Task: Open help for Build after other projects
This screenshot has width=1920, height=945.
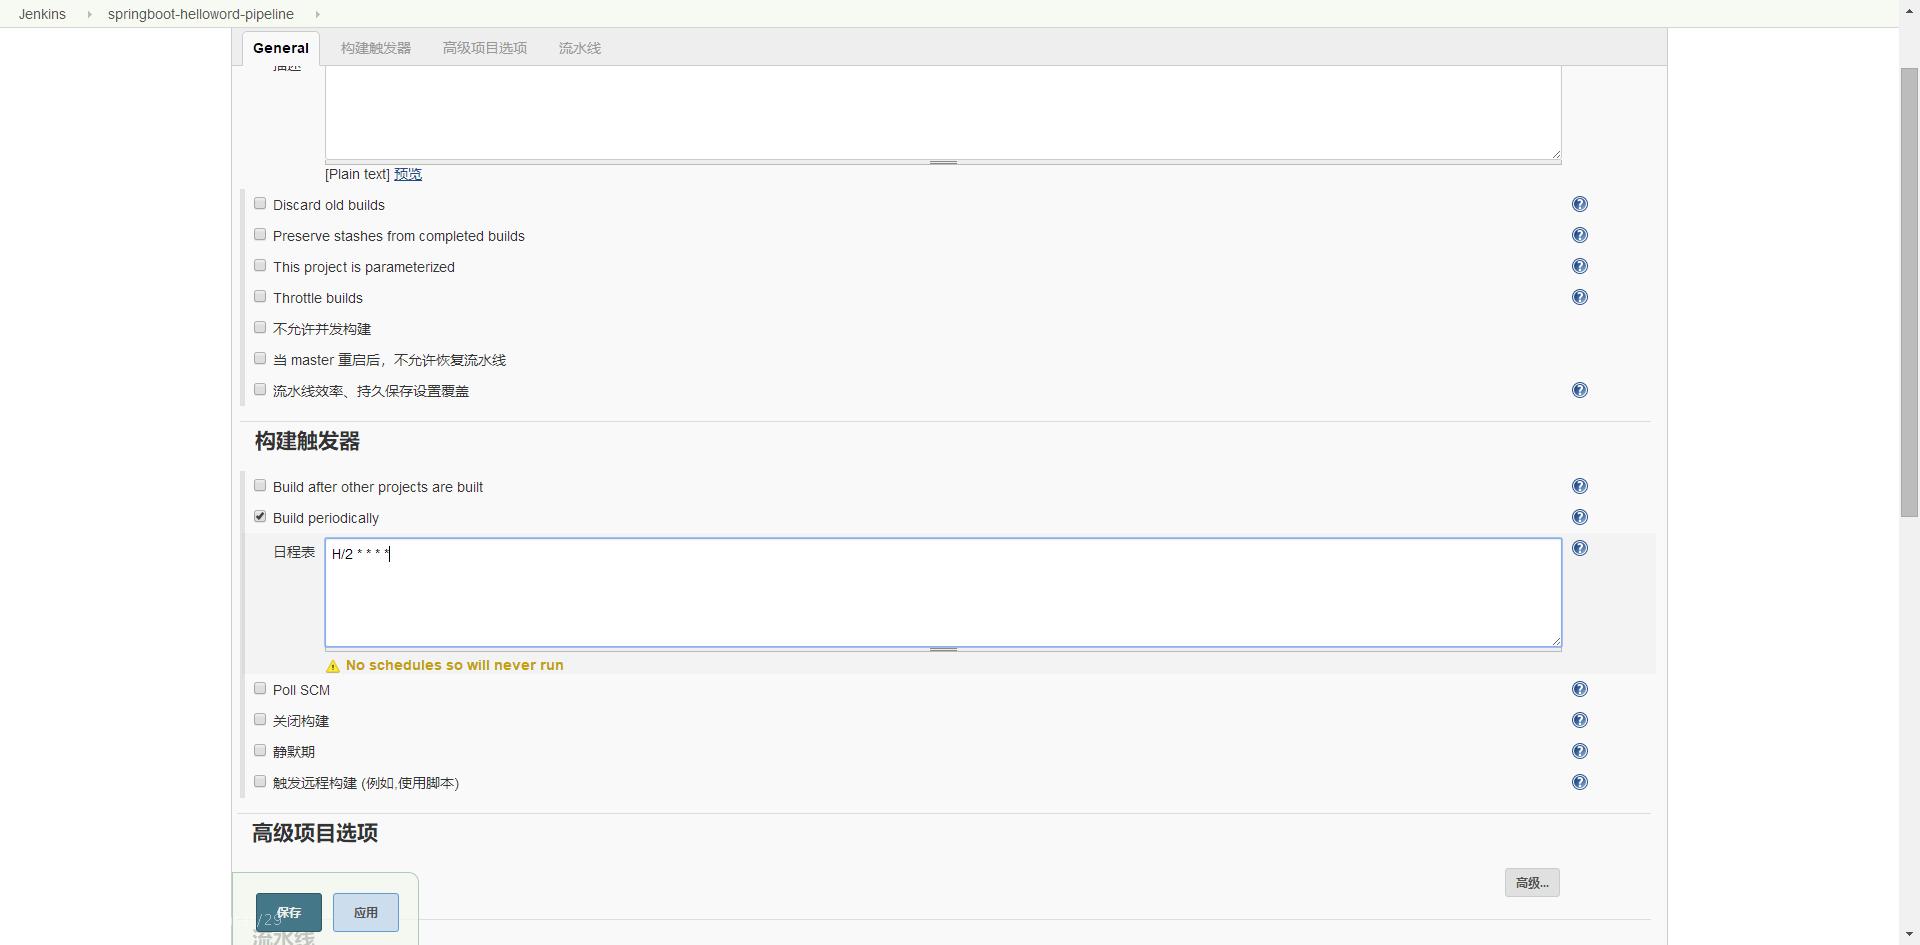Action: pyautogui.click(x=1580, y=486)
